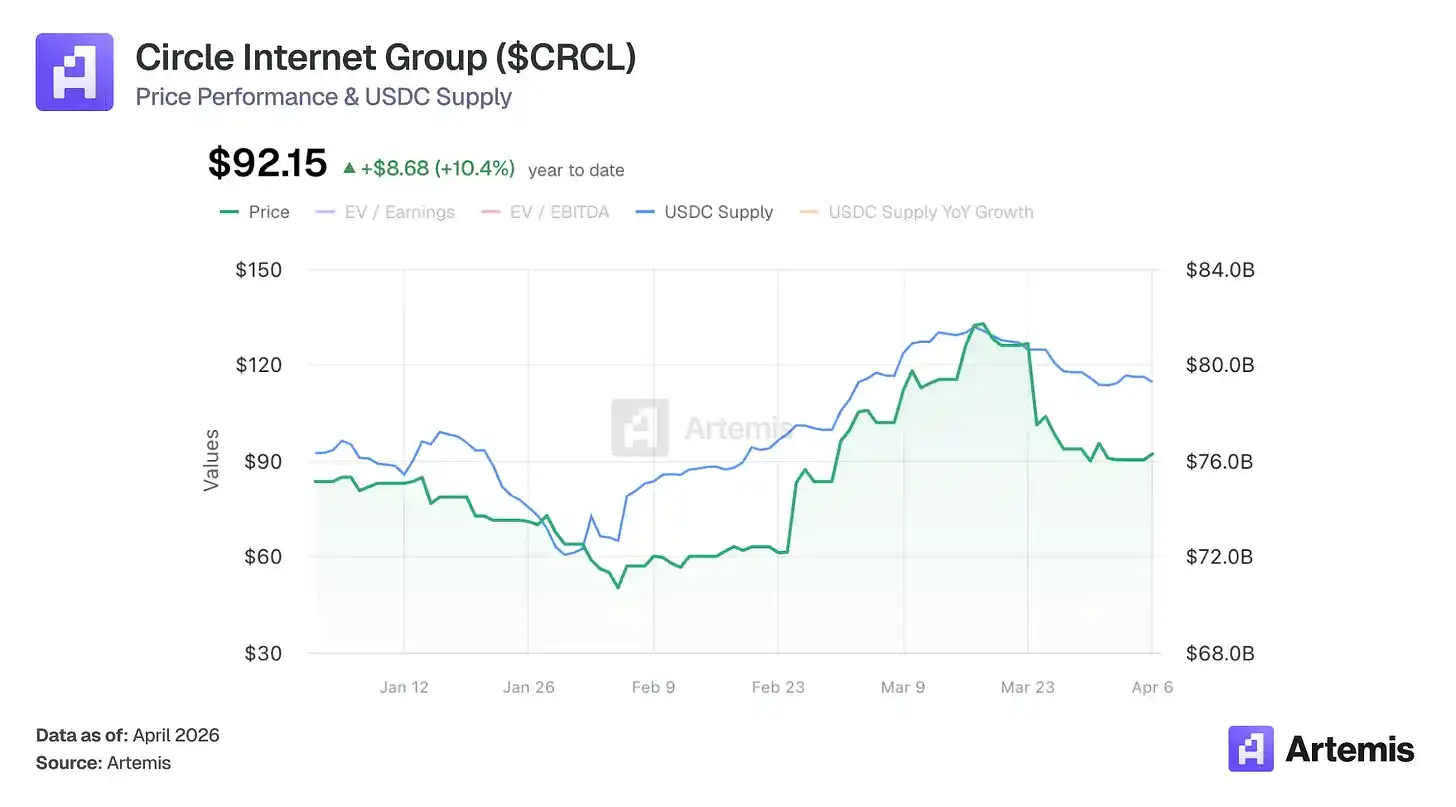Click the Price Performance & USDC Supply subtitle
Viewport: 1456px width, 807px height.
pyautogui.click(x=323, y=97)
